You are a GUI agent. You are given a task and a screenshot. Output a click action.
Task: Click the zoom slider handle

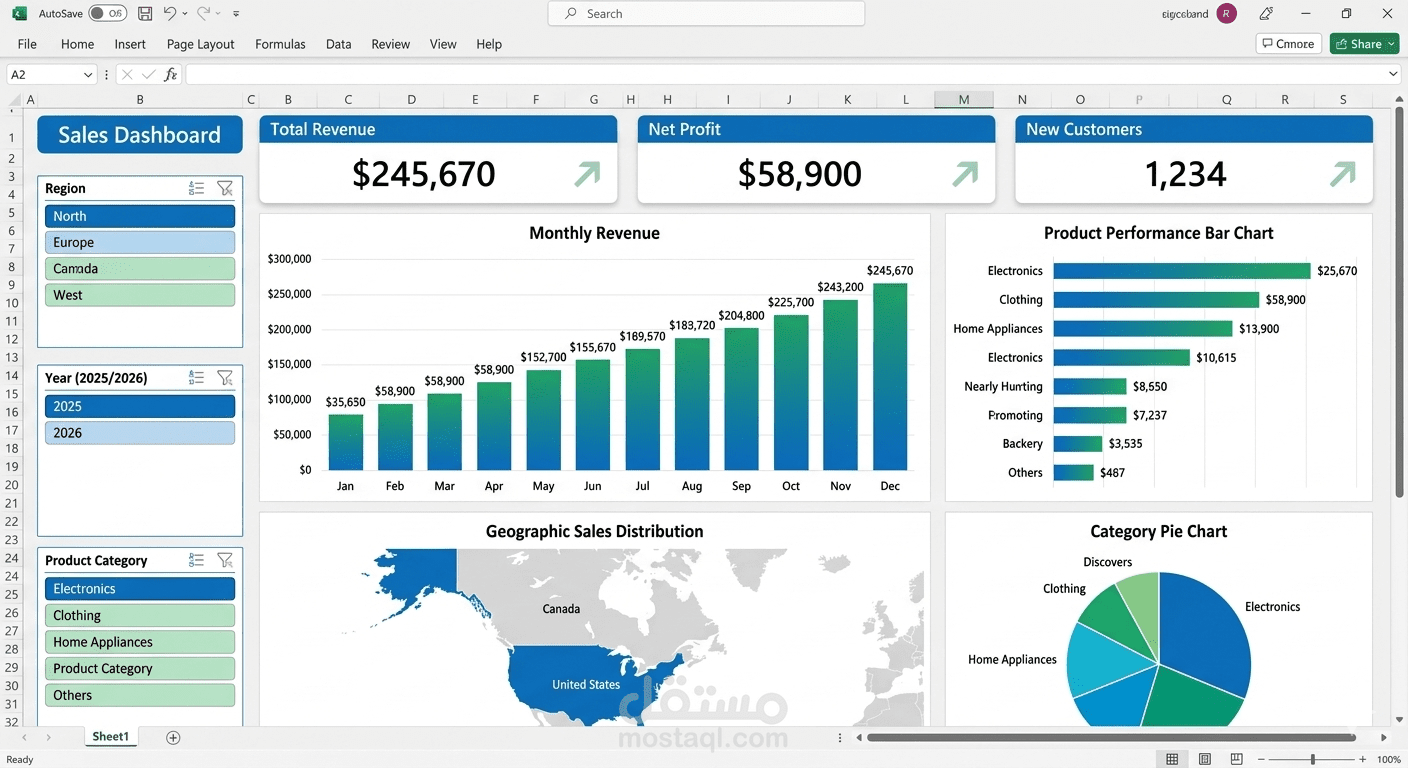click(1313, 760)
